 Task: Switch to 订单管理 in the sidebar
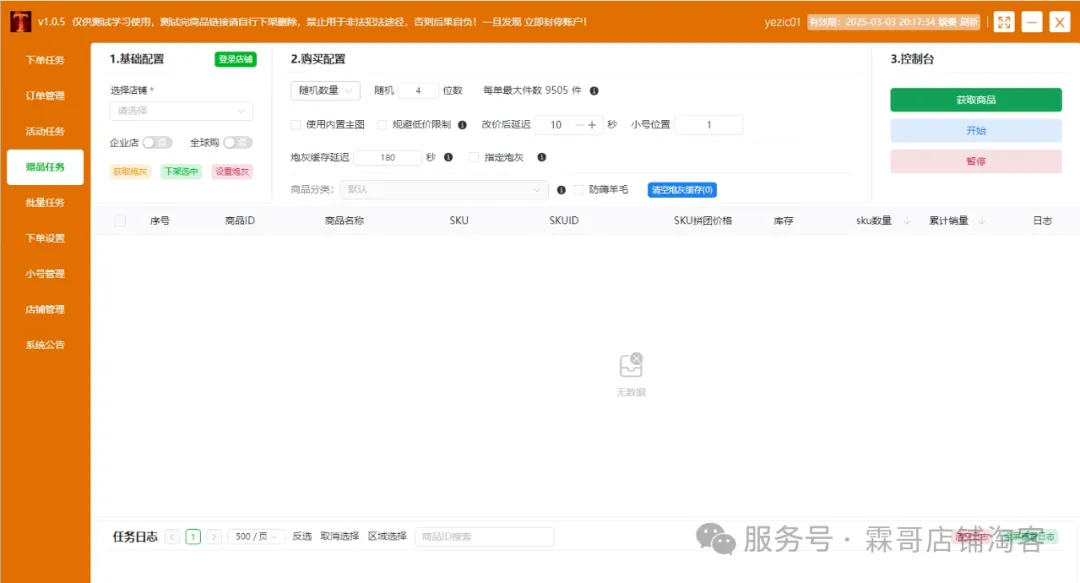point(45,96)
